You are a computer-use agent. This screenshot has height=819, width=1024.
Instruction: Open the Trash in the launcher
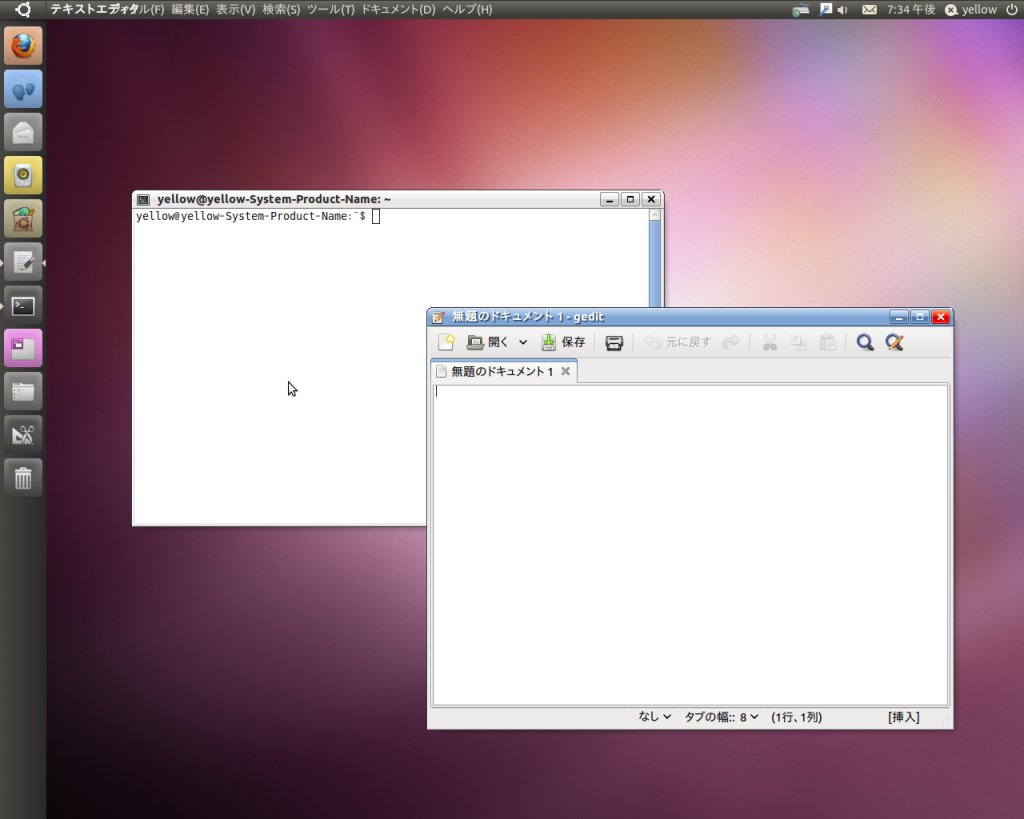click(23, 477)
